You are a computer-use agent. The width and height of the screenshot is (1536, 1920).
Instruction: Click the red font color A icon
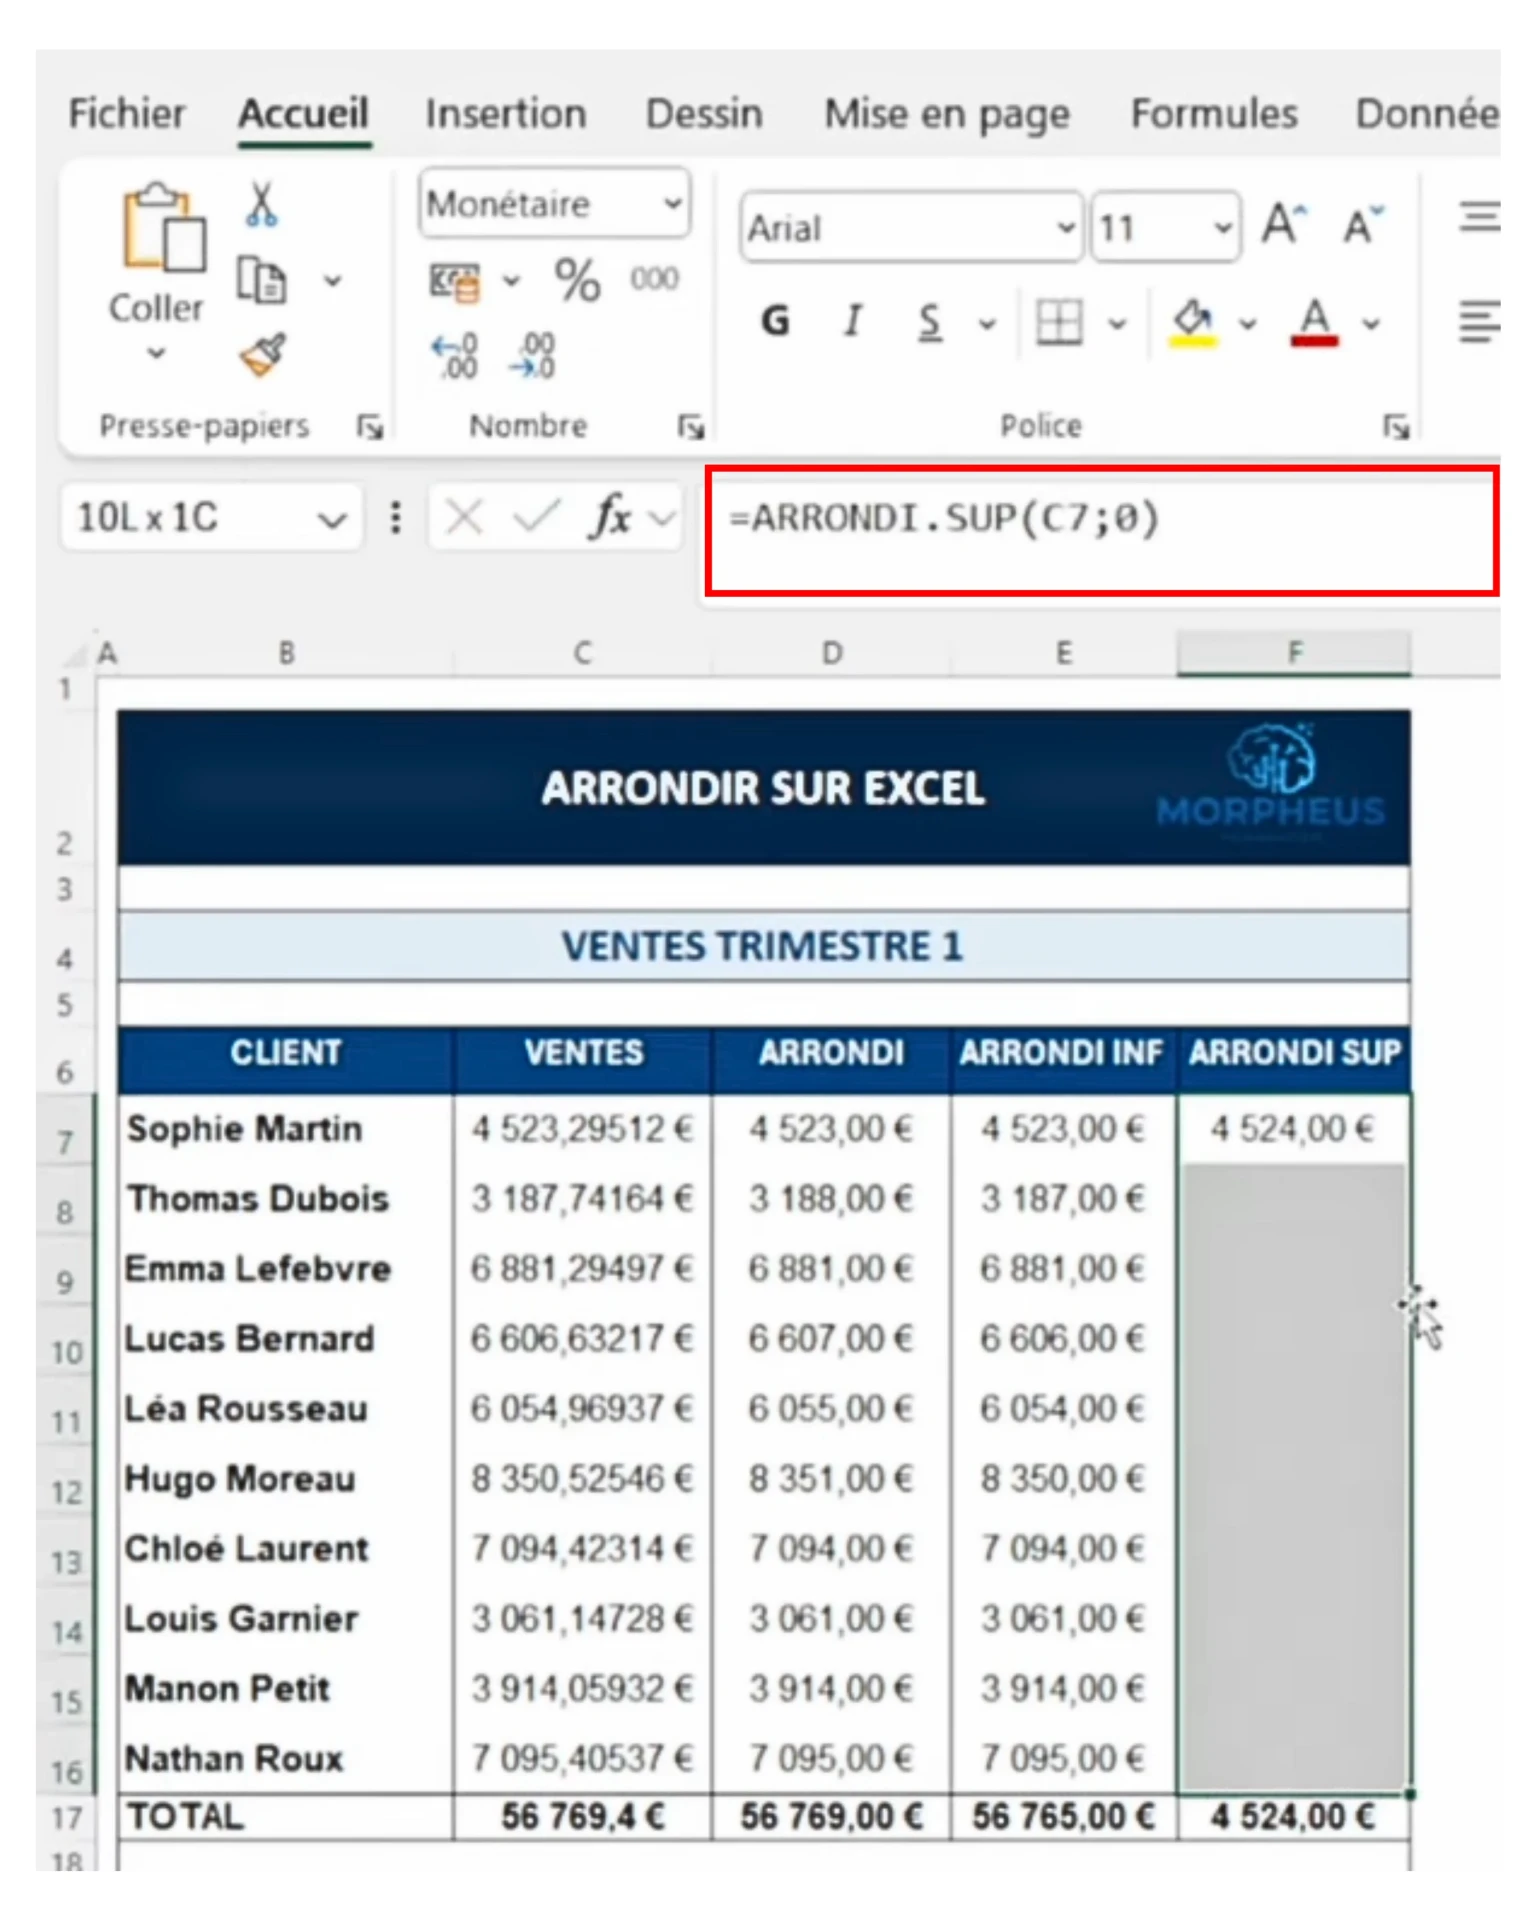(x=1315, y=322)
